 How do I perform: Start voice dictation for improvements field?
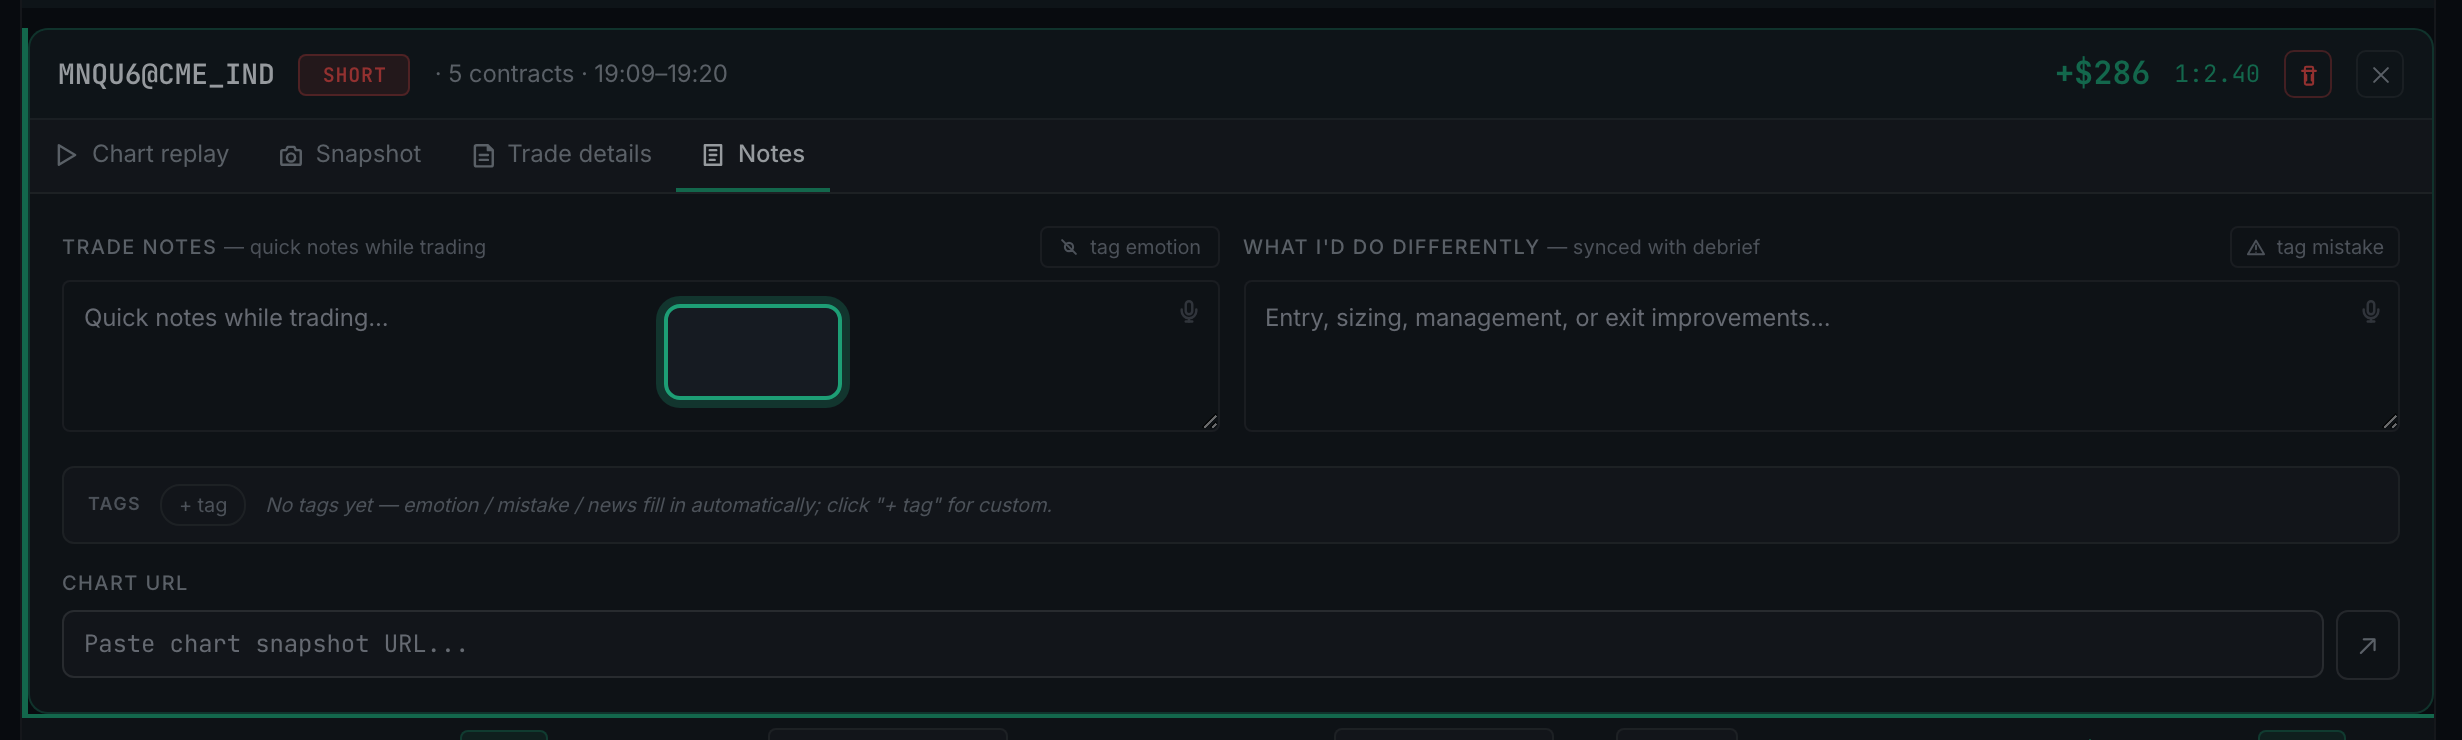pos(2370,312)
